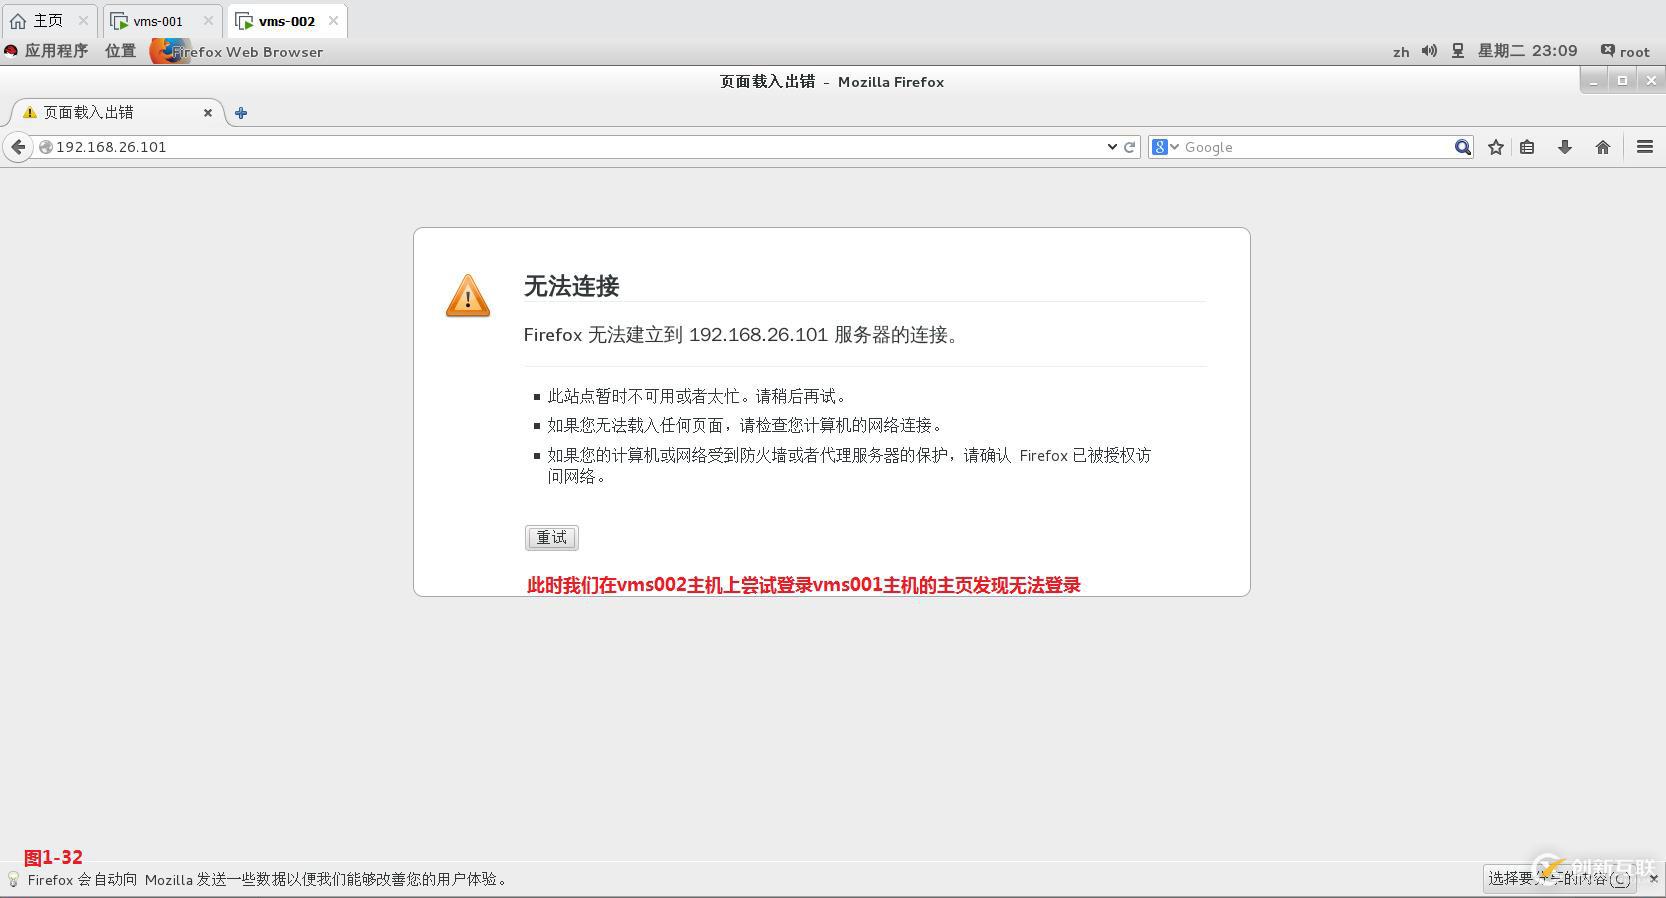Viewport: 1666px width, 898px height.
Task: Open the URL history dropdown arrow
Action: click(1112, 147)
